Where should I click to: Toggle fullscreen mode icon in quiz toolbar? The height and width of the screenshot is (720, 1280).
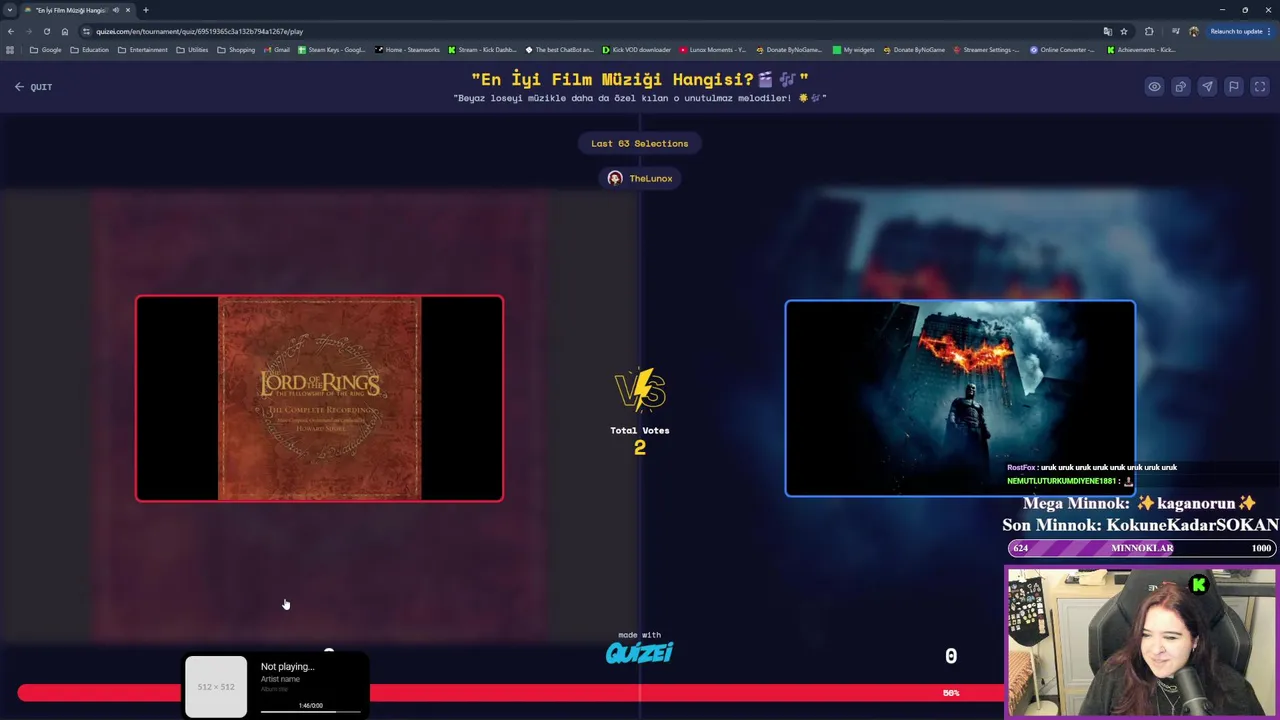[1260, 87]
